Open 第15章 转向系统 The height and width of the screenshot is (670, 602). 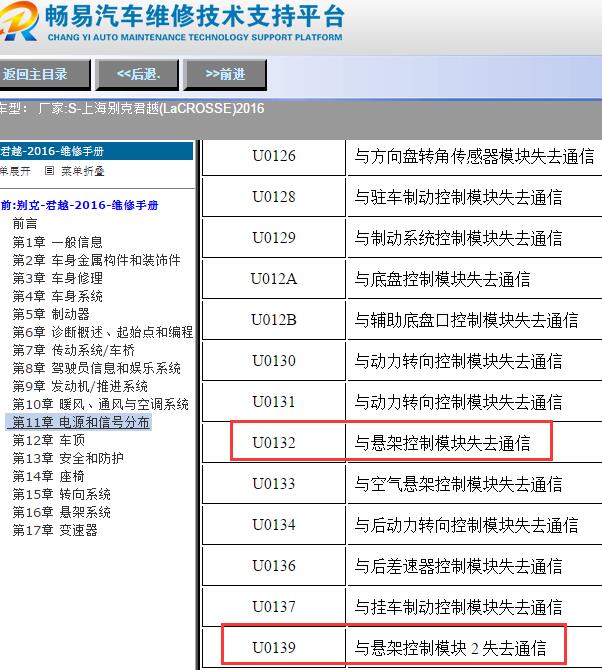(62, 494)
